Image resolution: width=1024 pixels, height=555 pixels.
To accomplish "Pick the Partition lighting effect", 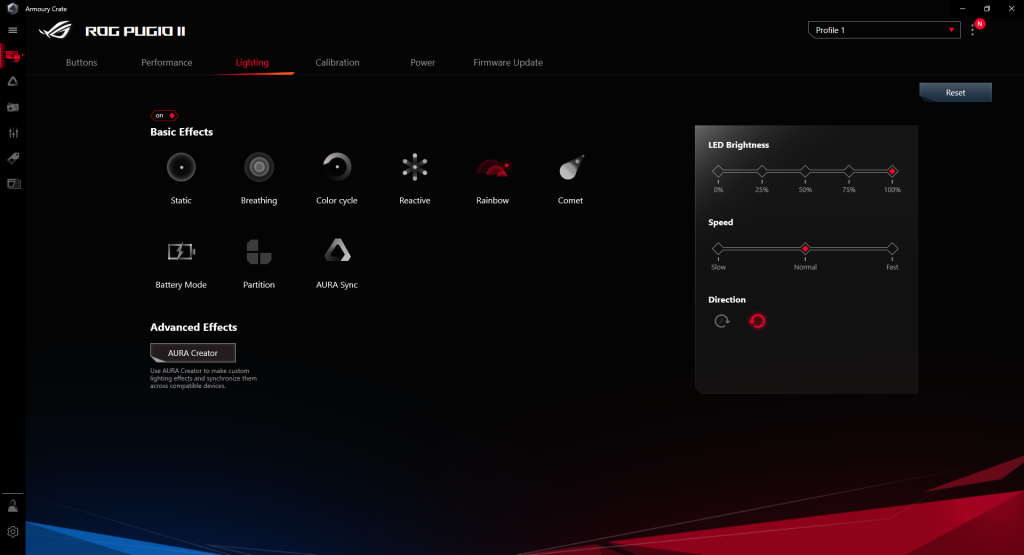I will 259,251.
